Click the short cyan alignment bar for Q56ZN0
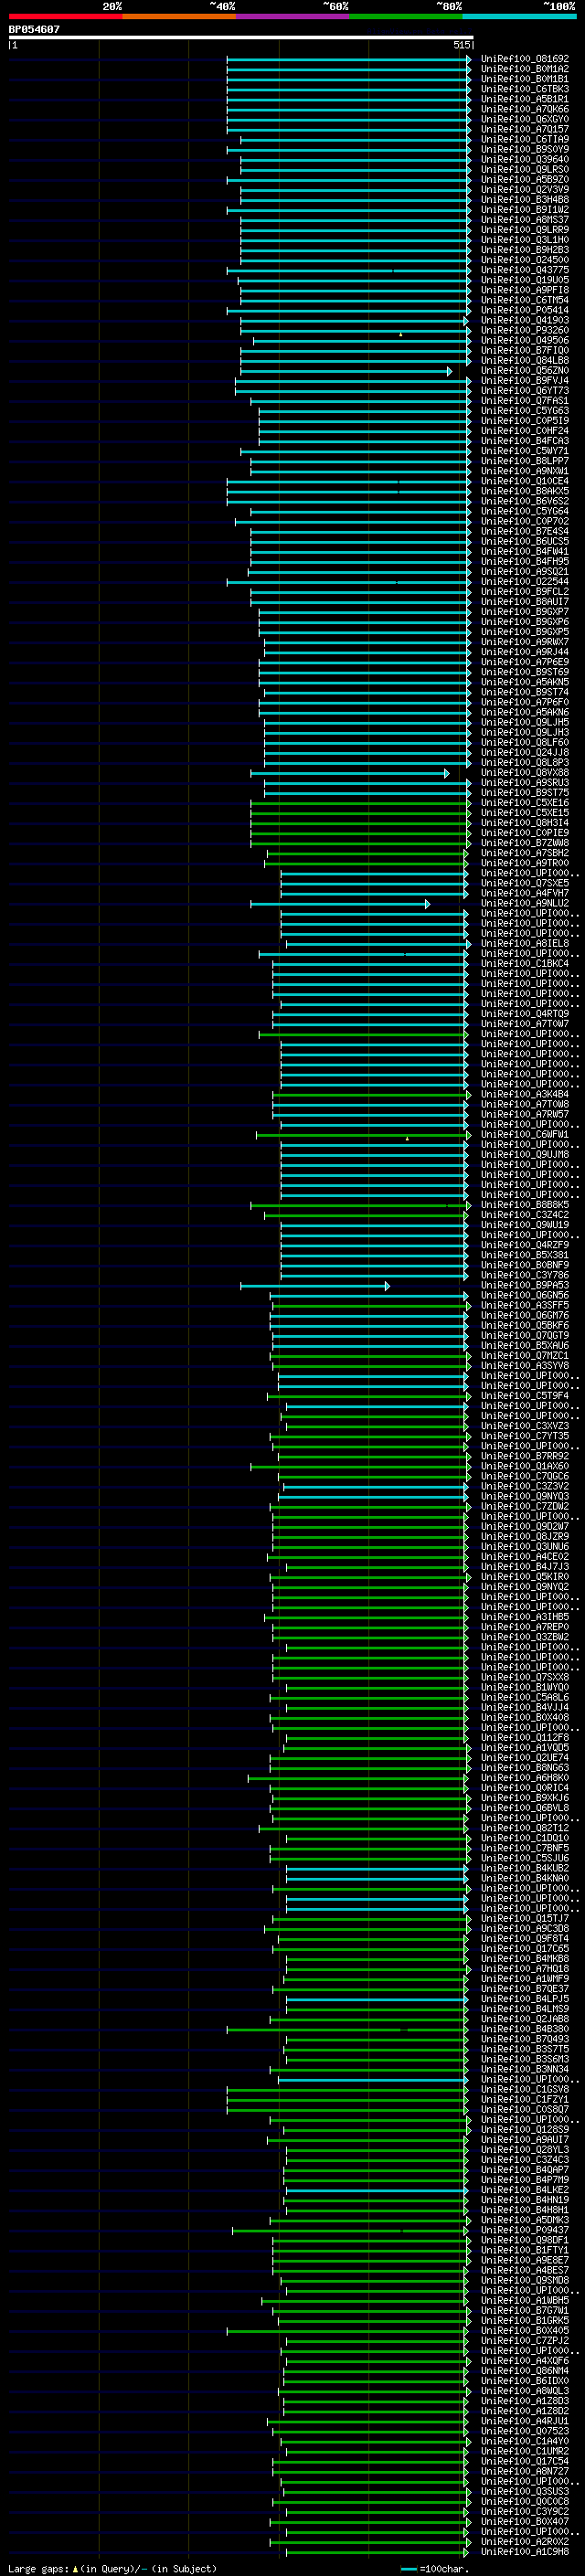This screenshot has width=585, height=2576. [346, 371]
